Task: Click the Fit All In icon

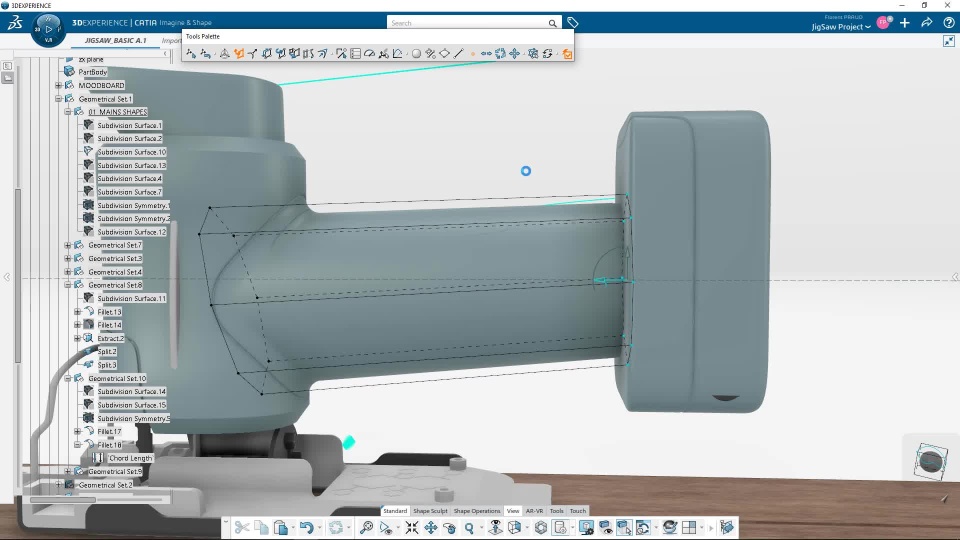Action: pyautogui.click(x=411, y=527)
